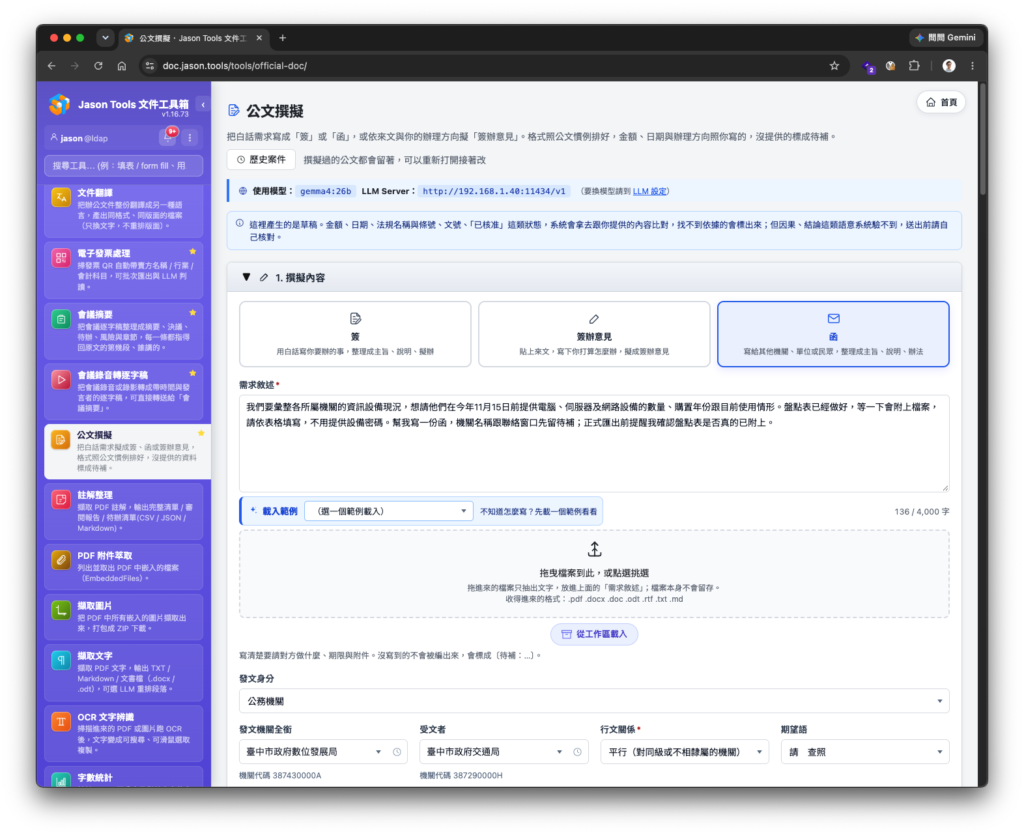Click the 問問 Gemini button
The image size is (1024, 835).
pyautogui.click(x=946, y=38)
